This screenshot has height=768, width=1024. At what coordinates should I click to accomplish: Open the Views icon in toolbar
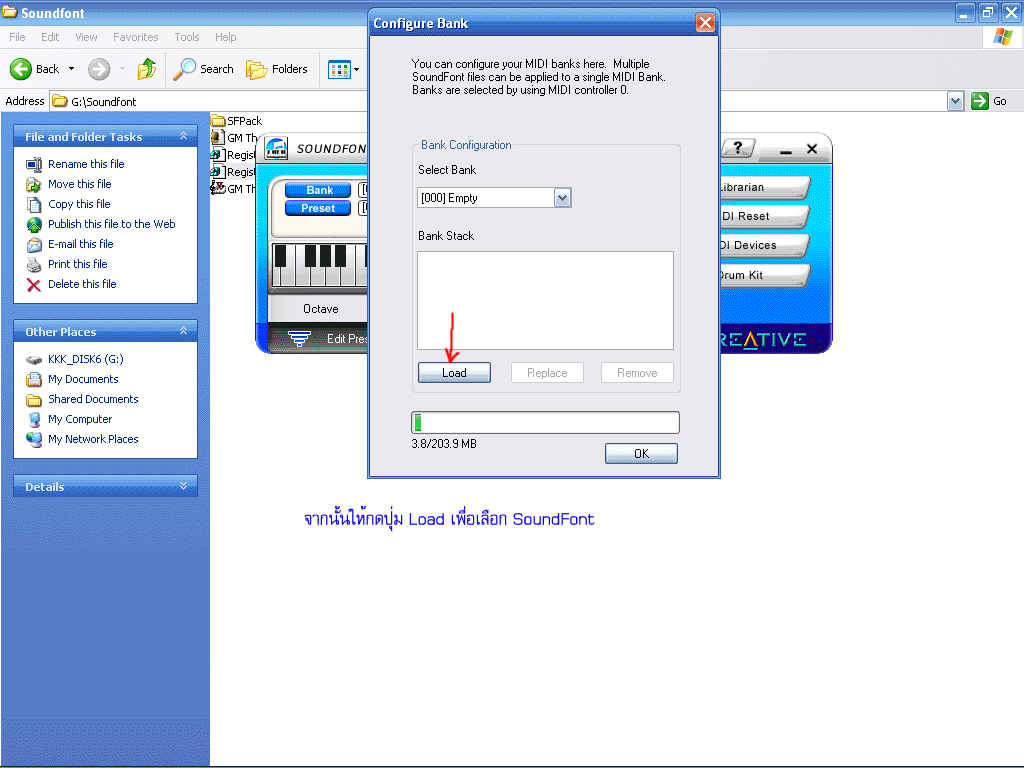tap(339, 69)
